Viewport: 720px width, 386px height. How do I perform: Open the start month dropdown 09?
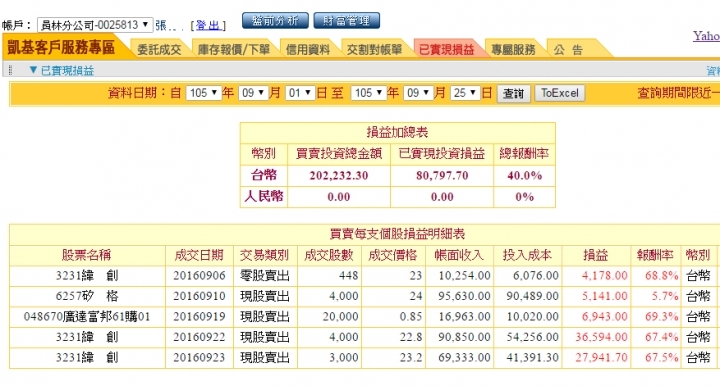[x=253, y=93]
